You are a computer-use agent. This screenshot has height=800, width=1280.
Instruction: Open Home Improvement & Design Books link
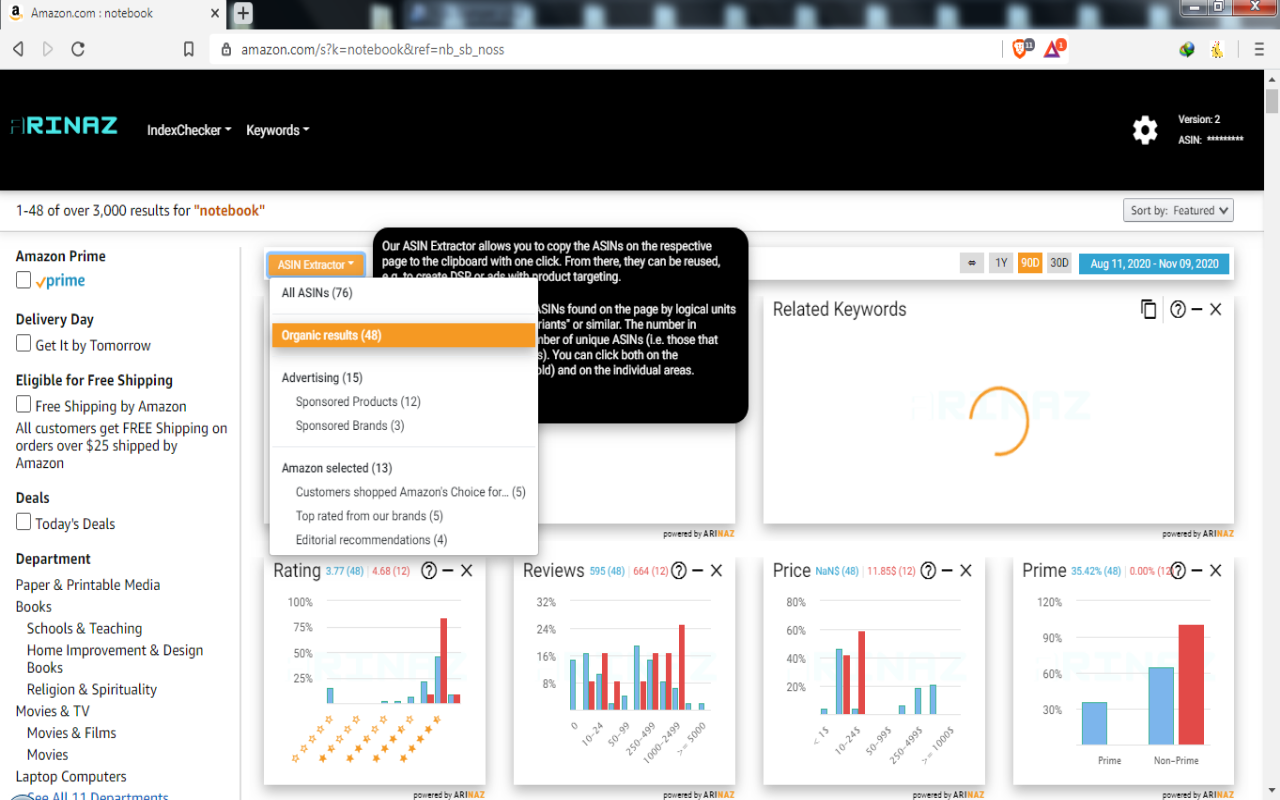pos(115,659)
